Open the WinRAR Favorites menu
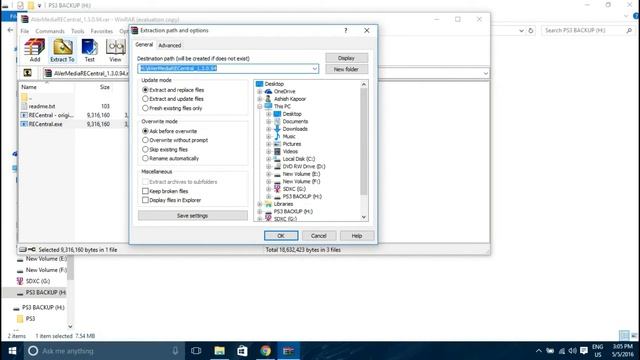The height and width of the screenshot is (360, 640). tap(102, 31)
